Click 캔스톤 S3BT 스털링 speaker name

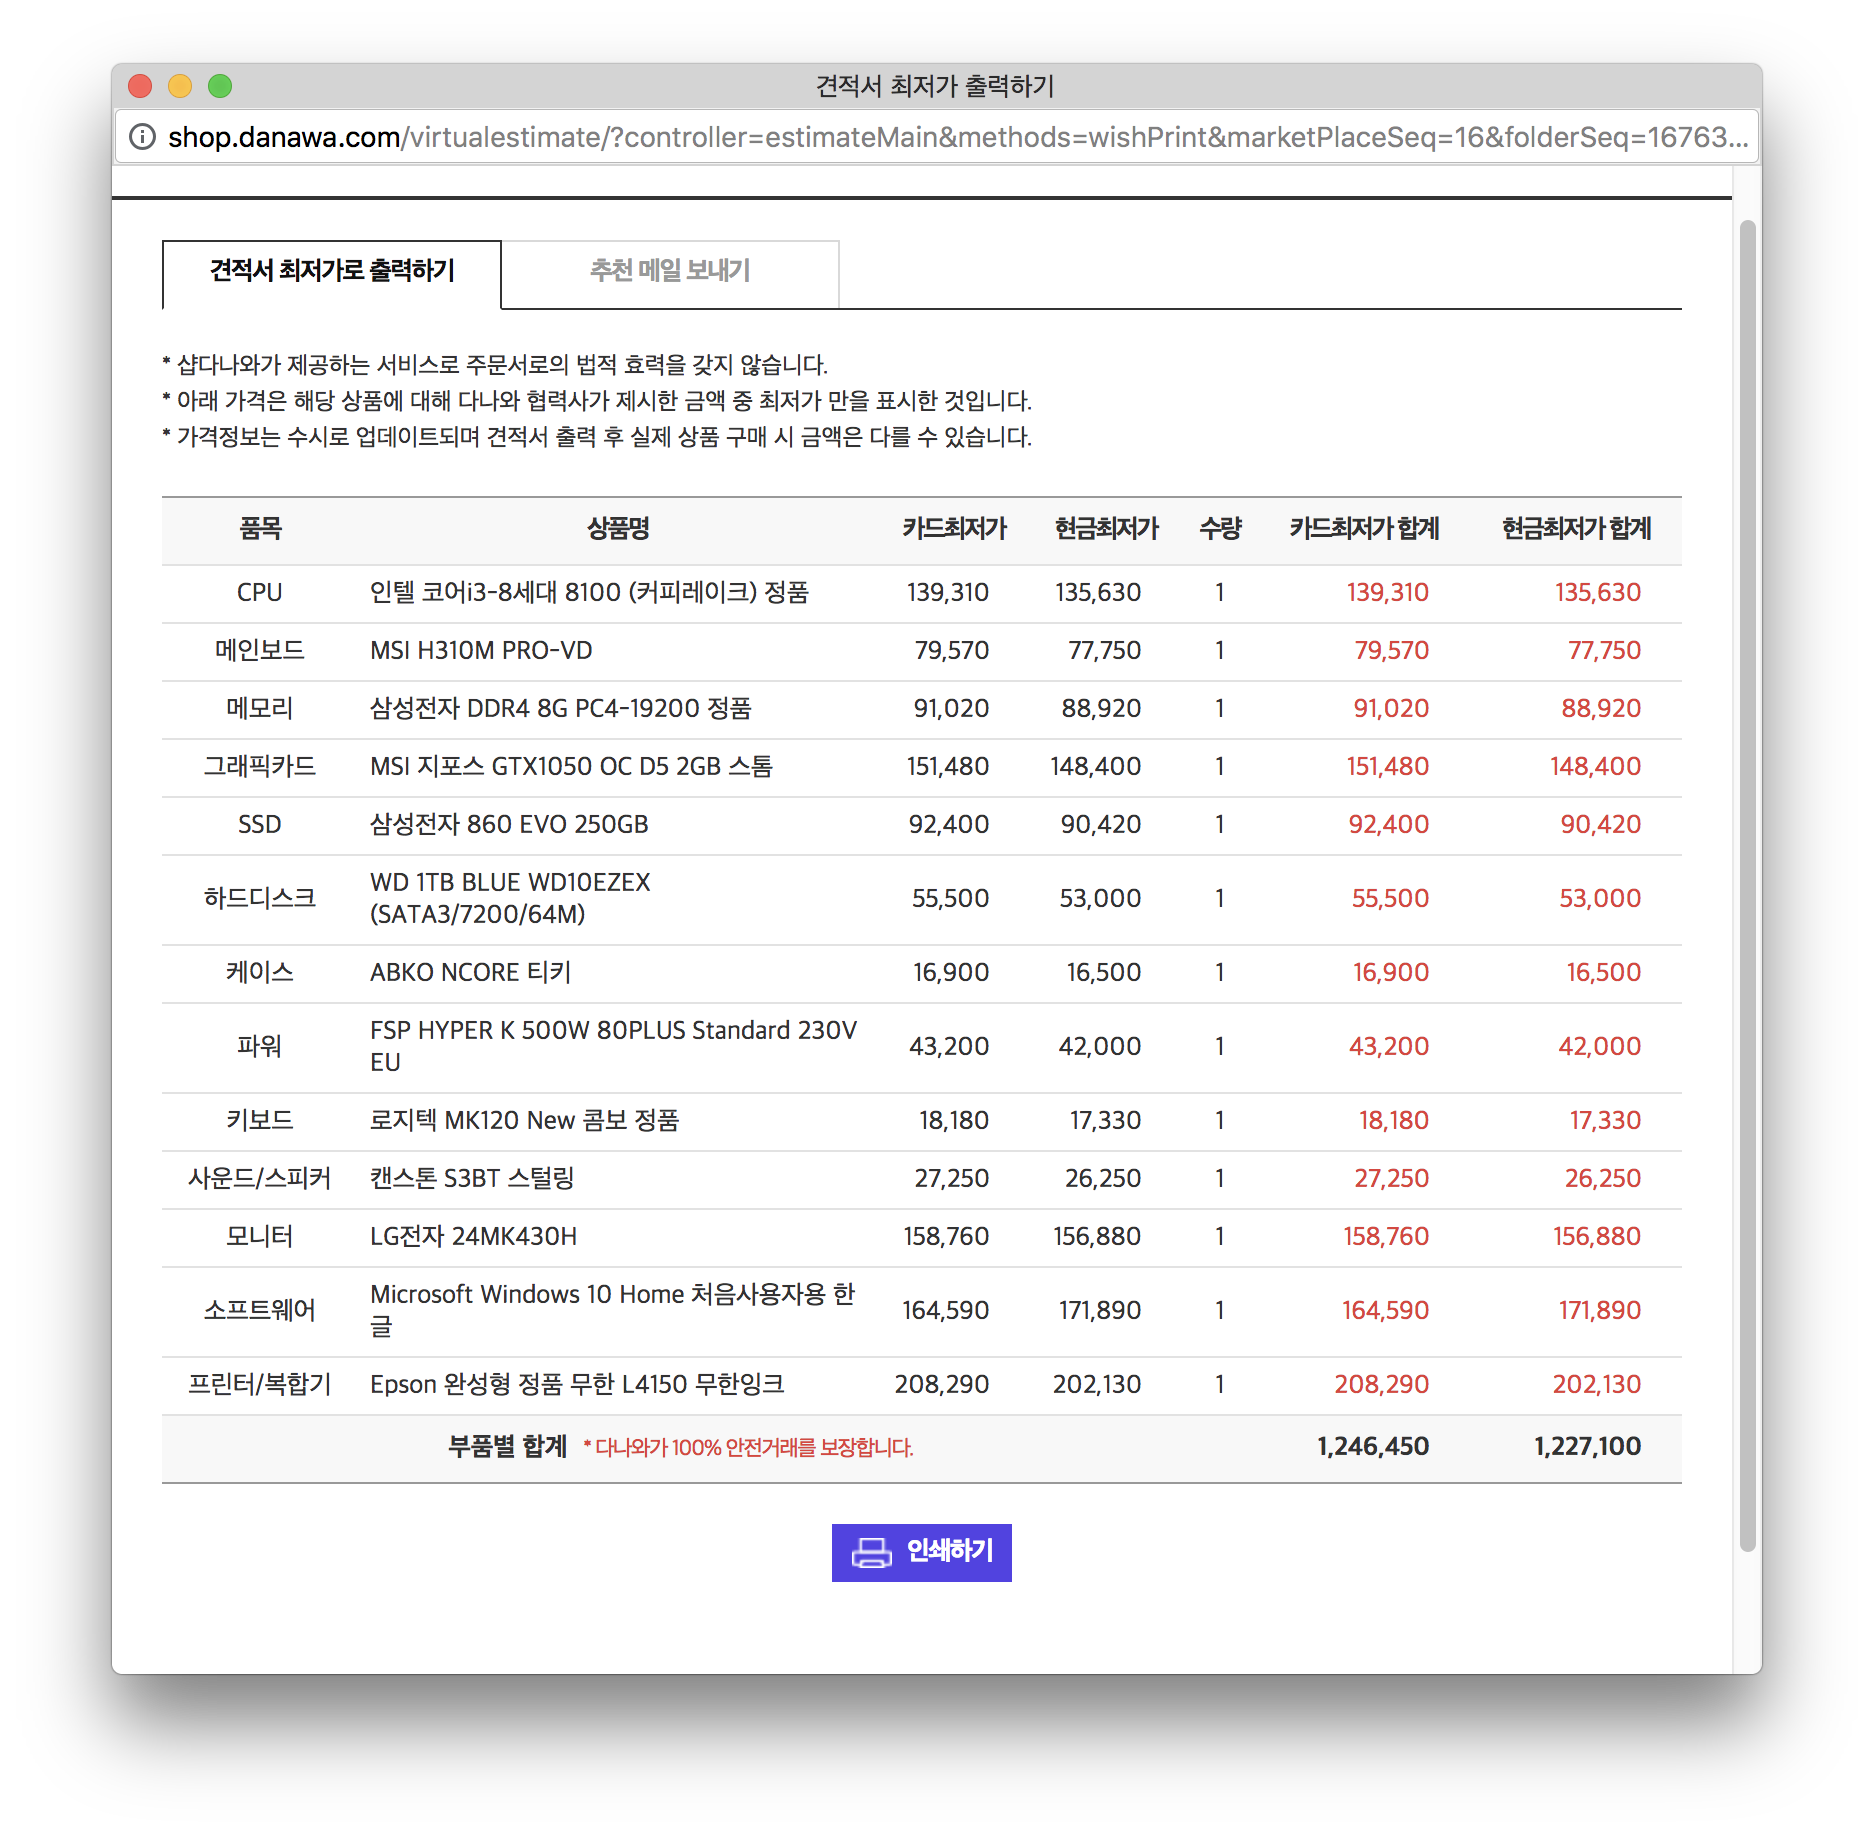point(472,1178)
